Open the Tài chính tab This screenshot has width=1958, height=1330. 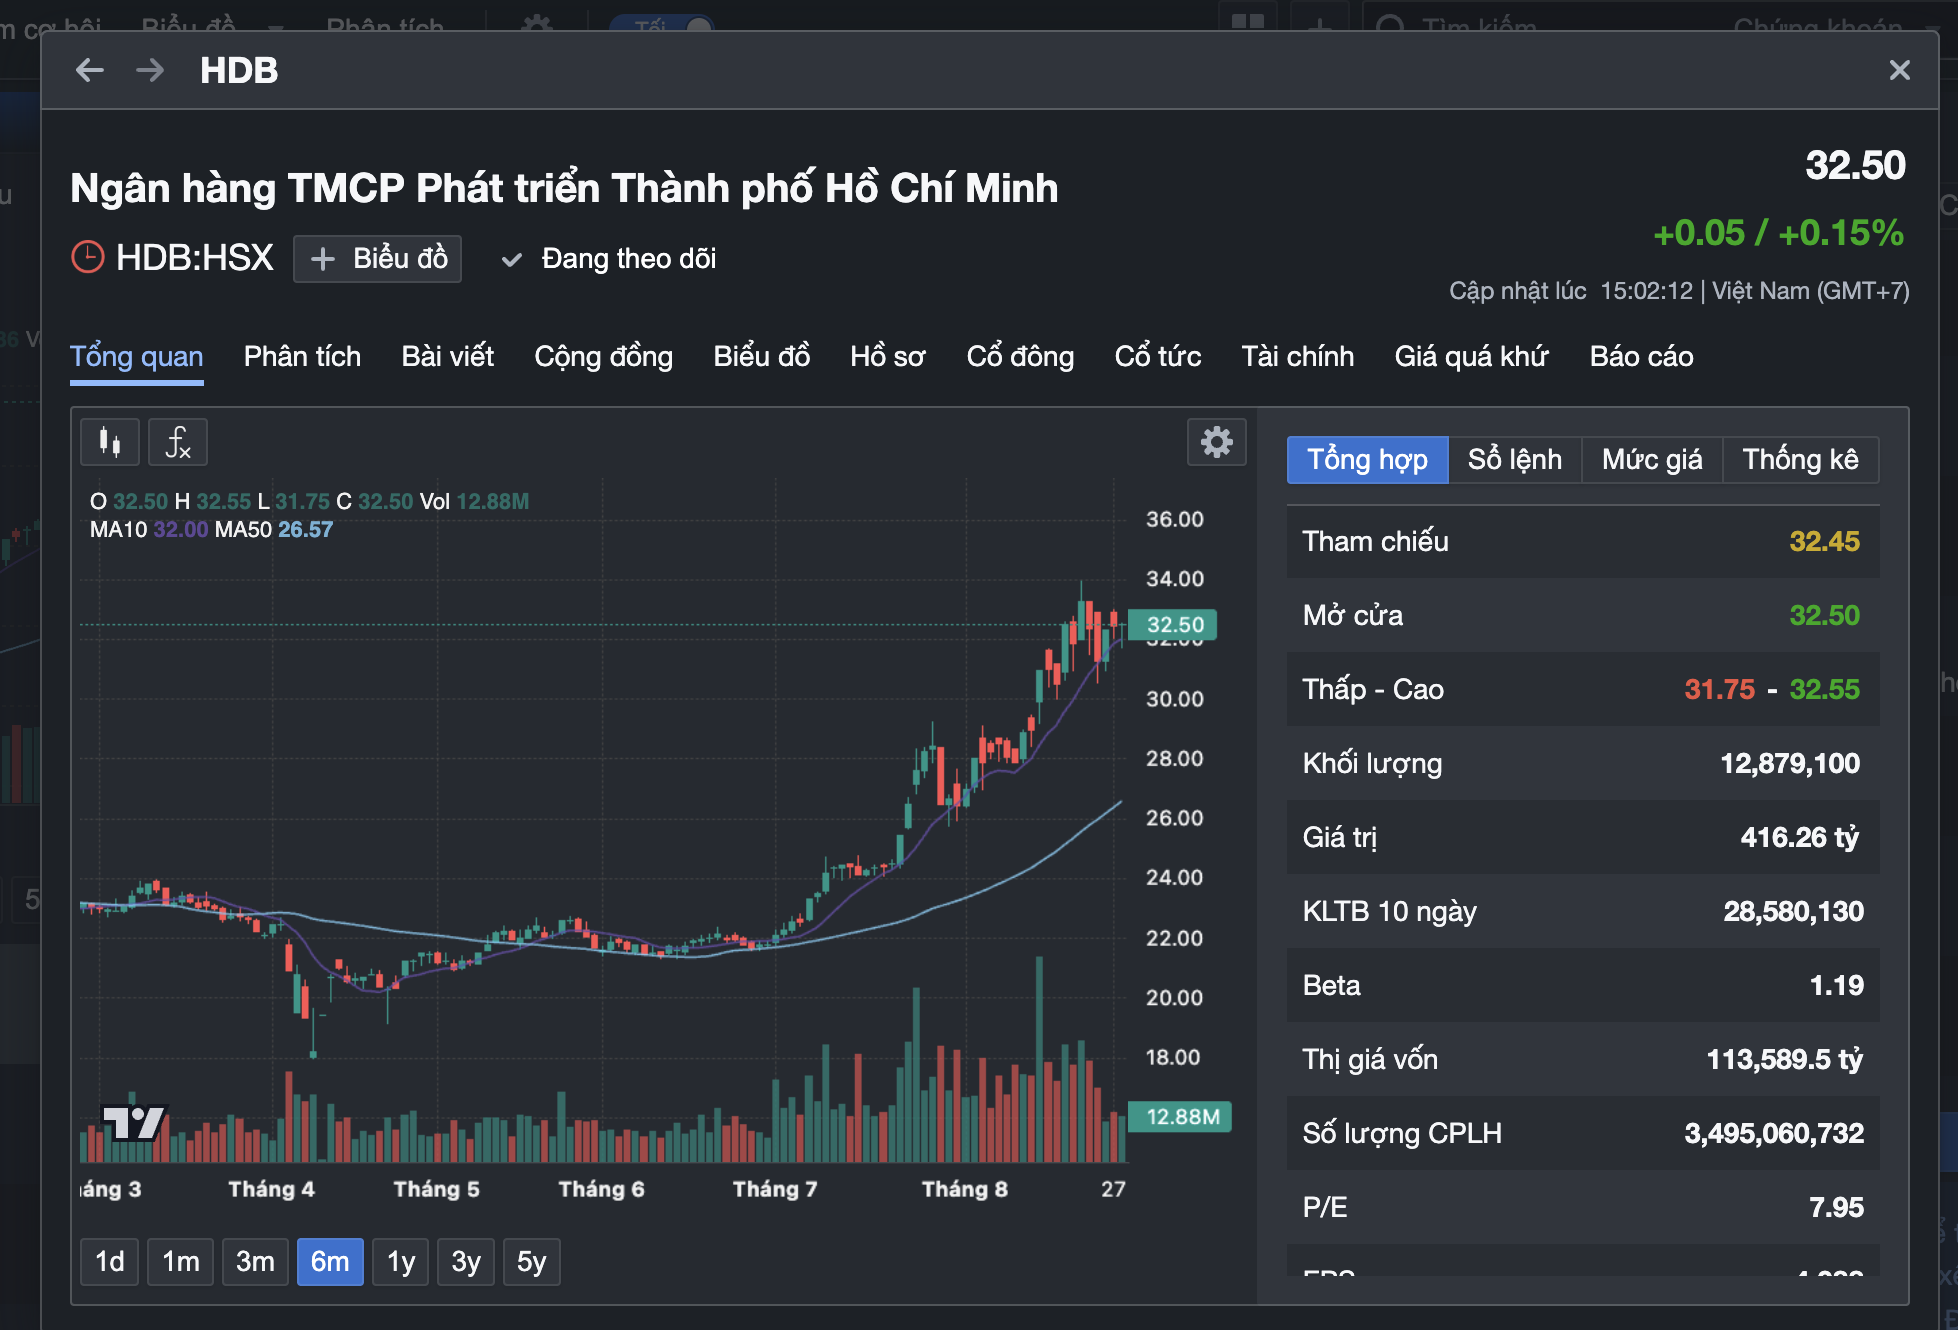point(1297,356)
